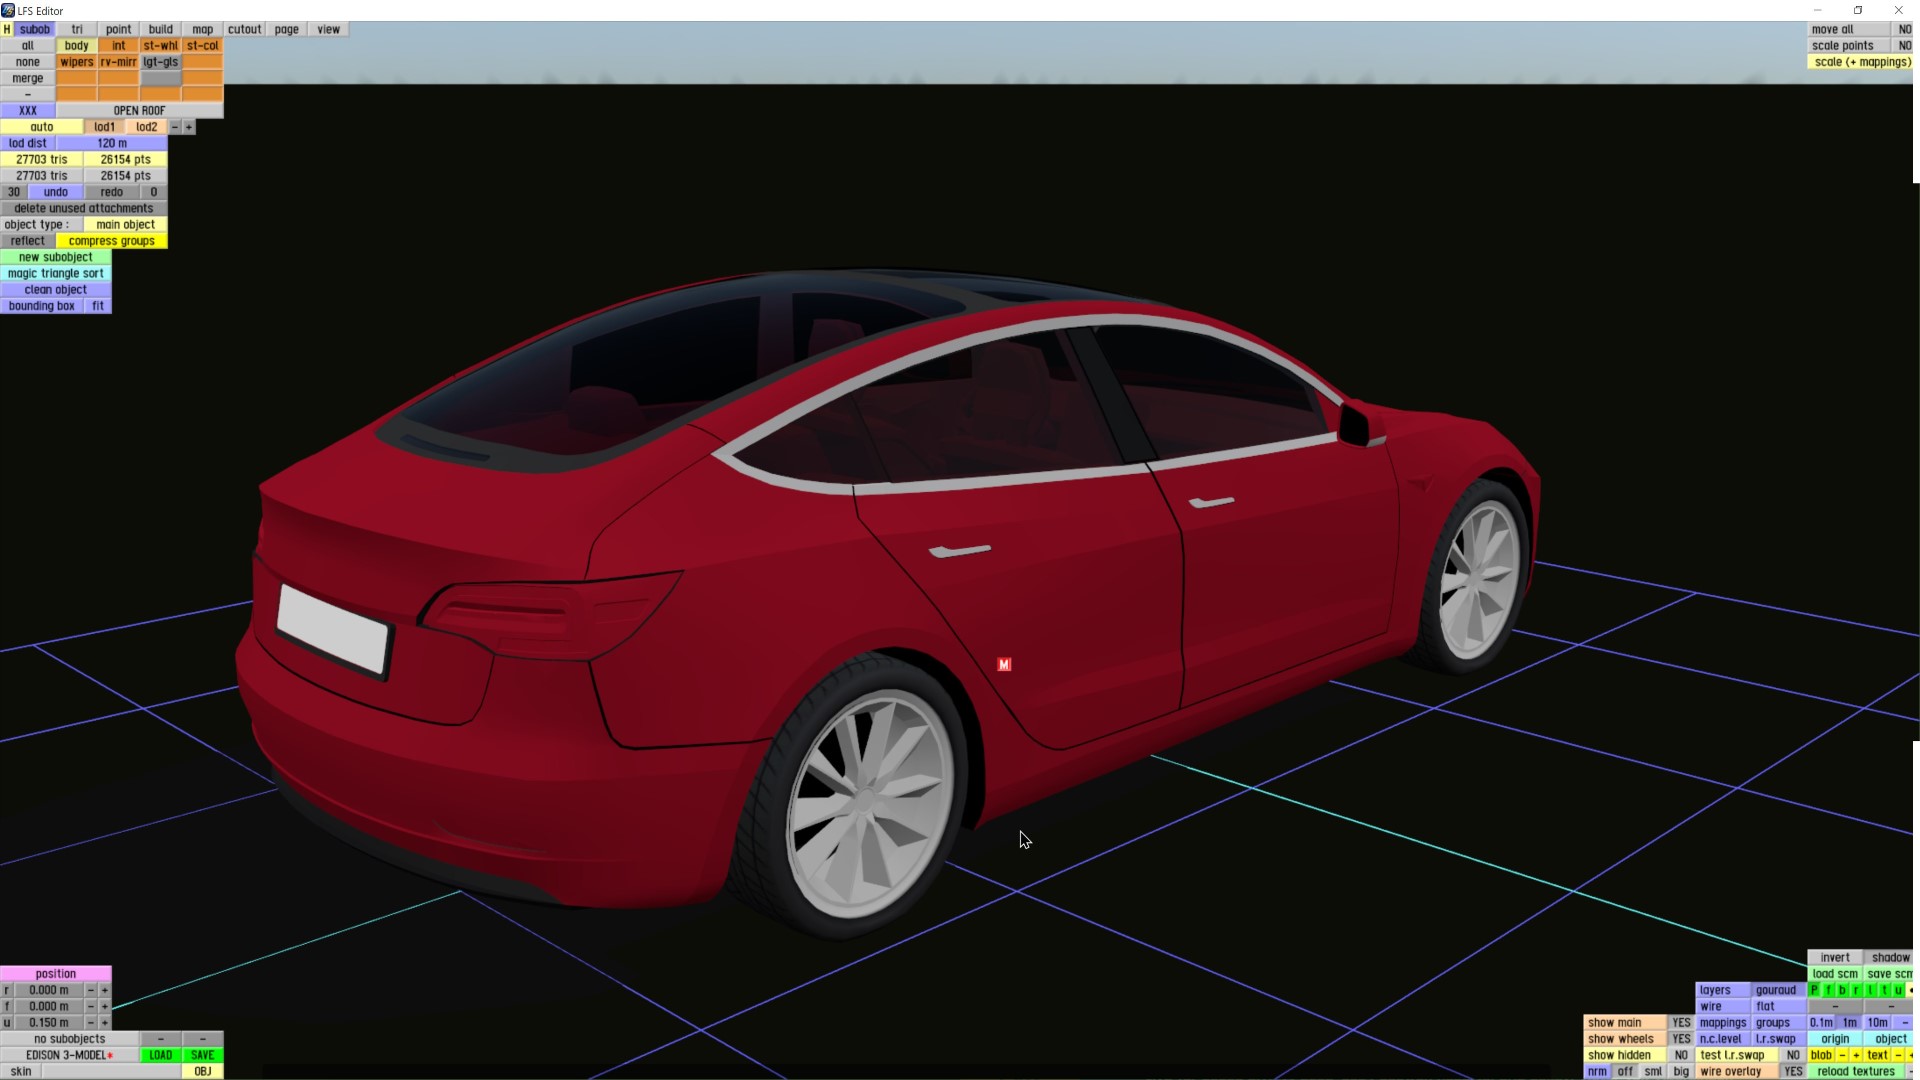Click the green P layer button
Viewport: 1920px width, 1080px height.
(x=1814, y=990)
